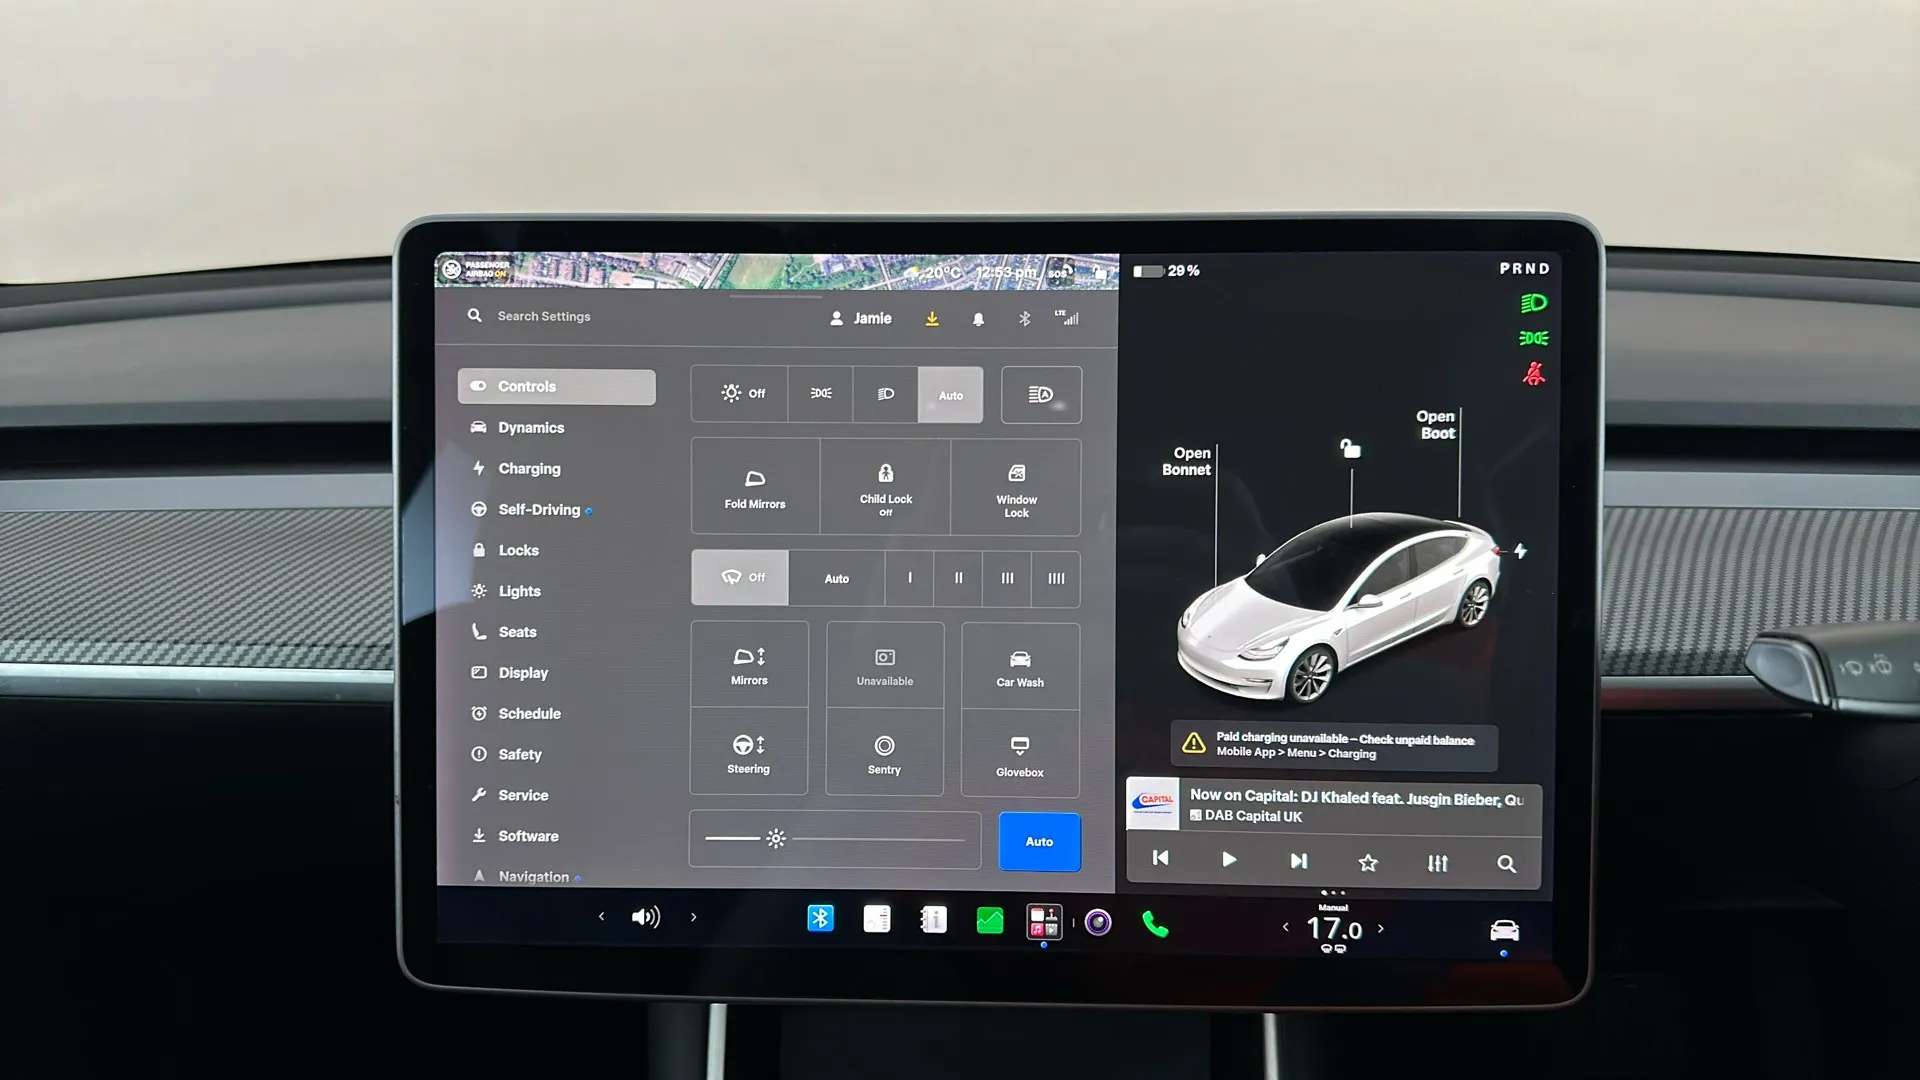
Task: Open the phone app in the bottom dock
Action: pyautogui.click(x=1155, y=924)
